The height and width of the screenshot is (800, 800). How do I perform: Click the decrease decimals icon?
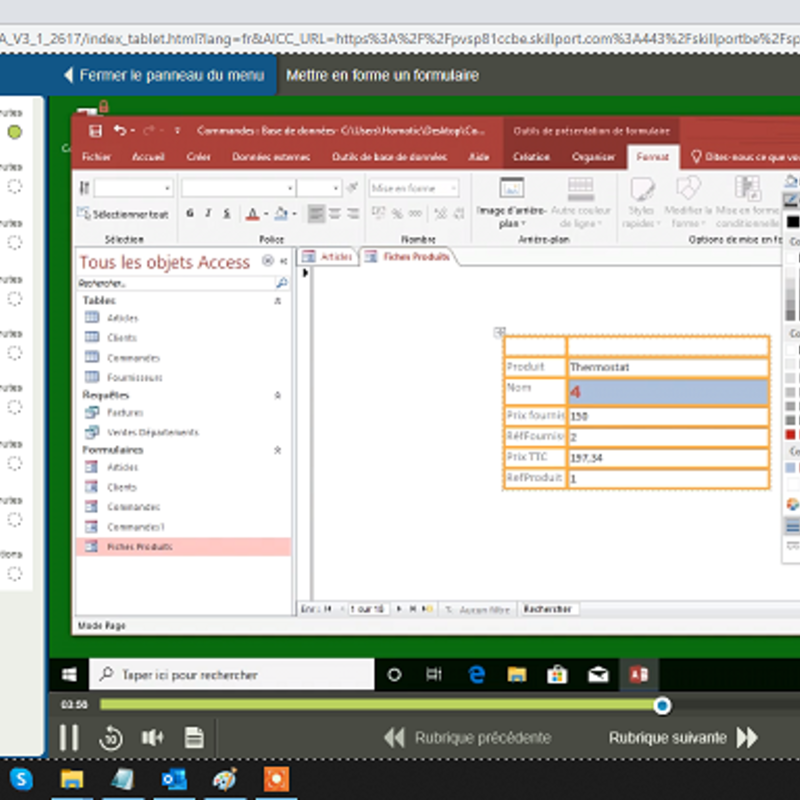(x=459, y=213)
